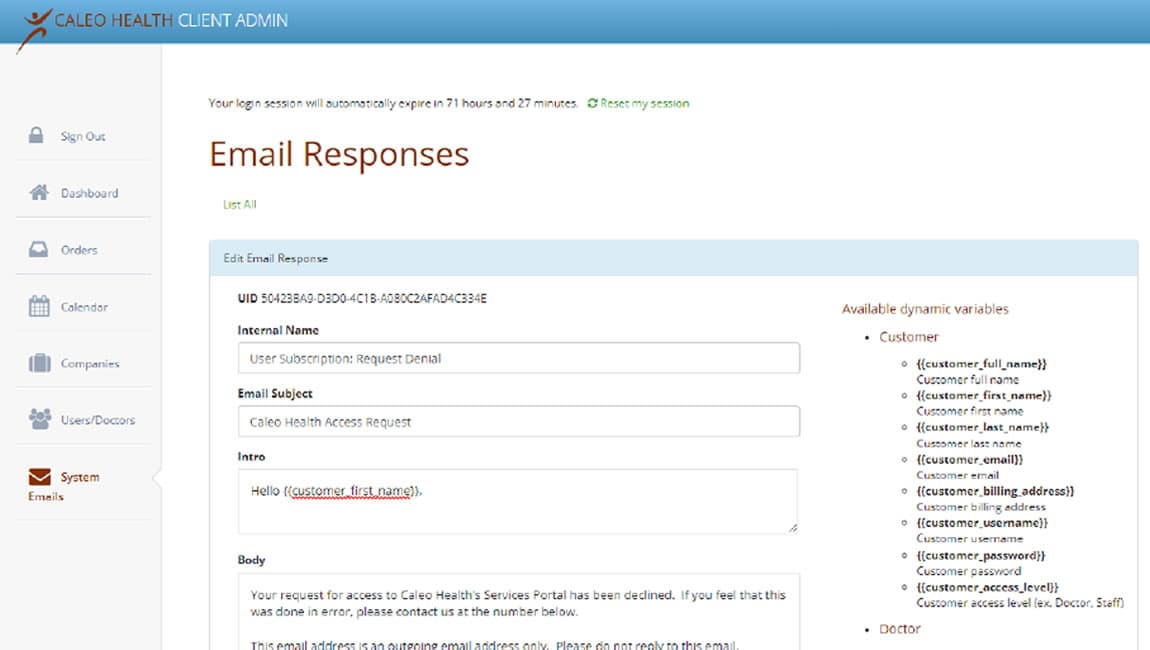Screen dimensions: 1150x650
Task: Focus the Internal Name input field
Action: pyautogui.click(x=518, y=357)
